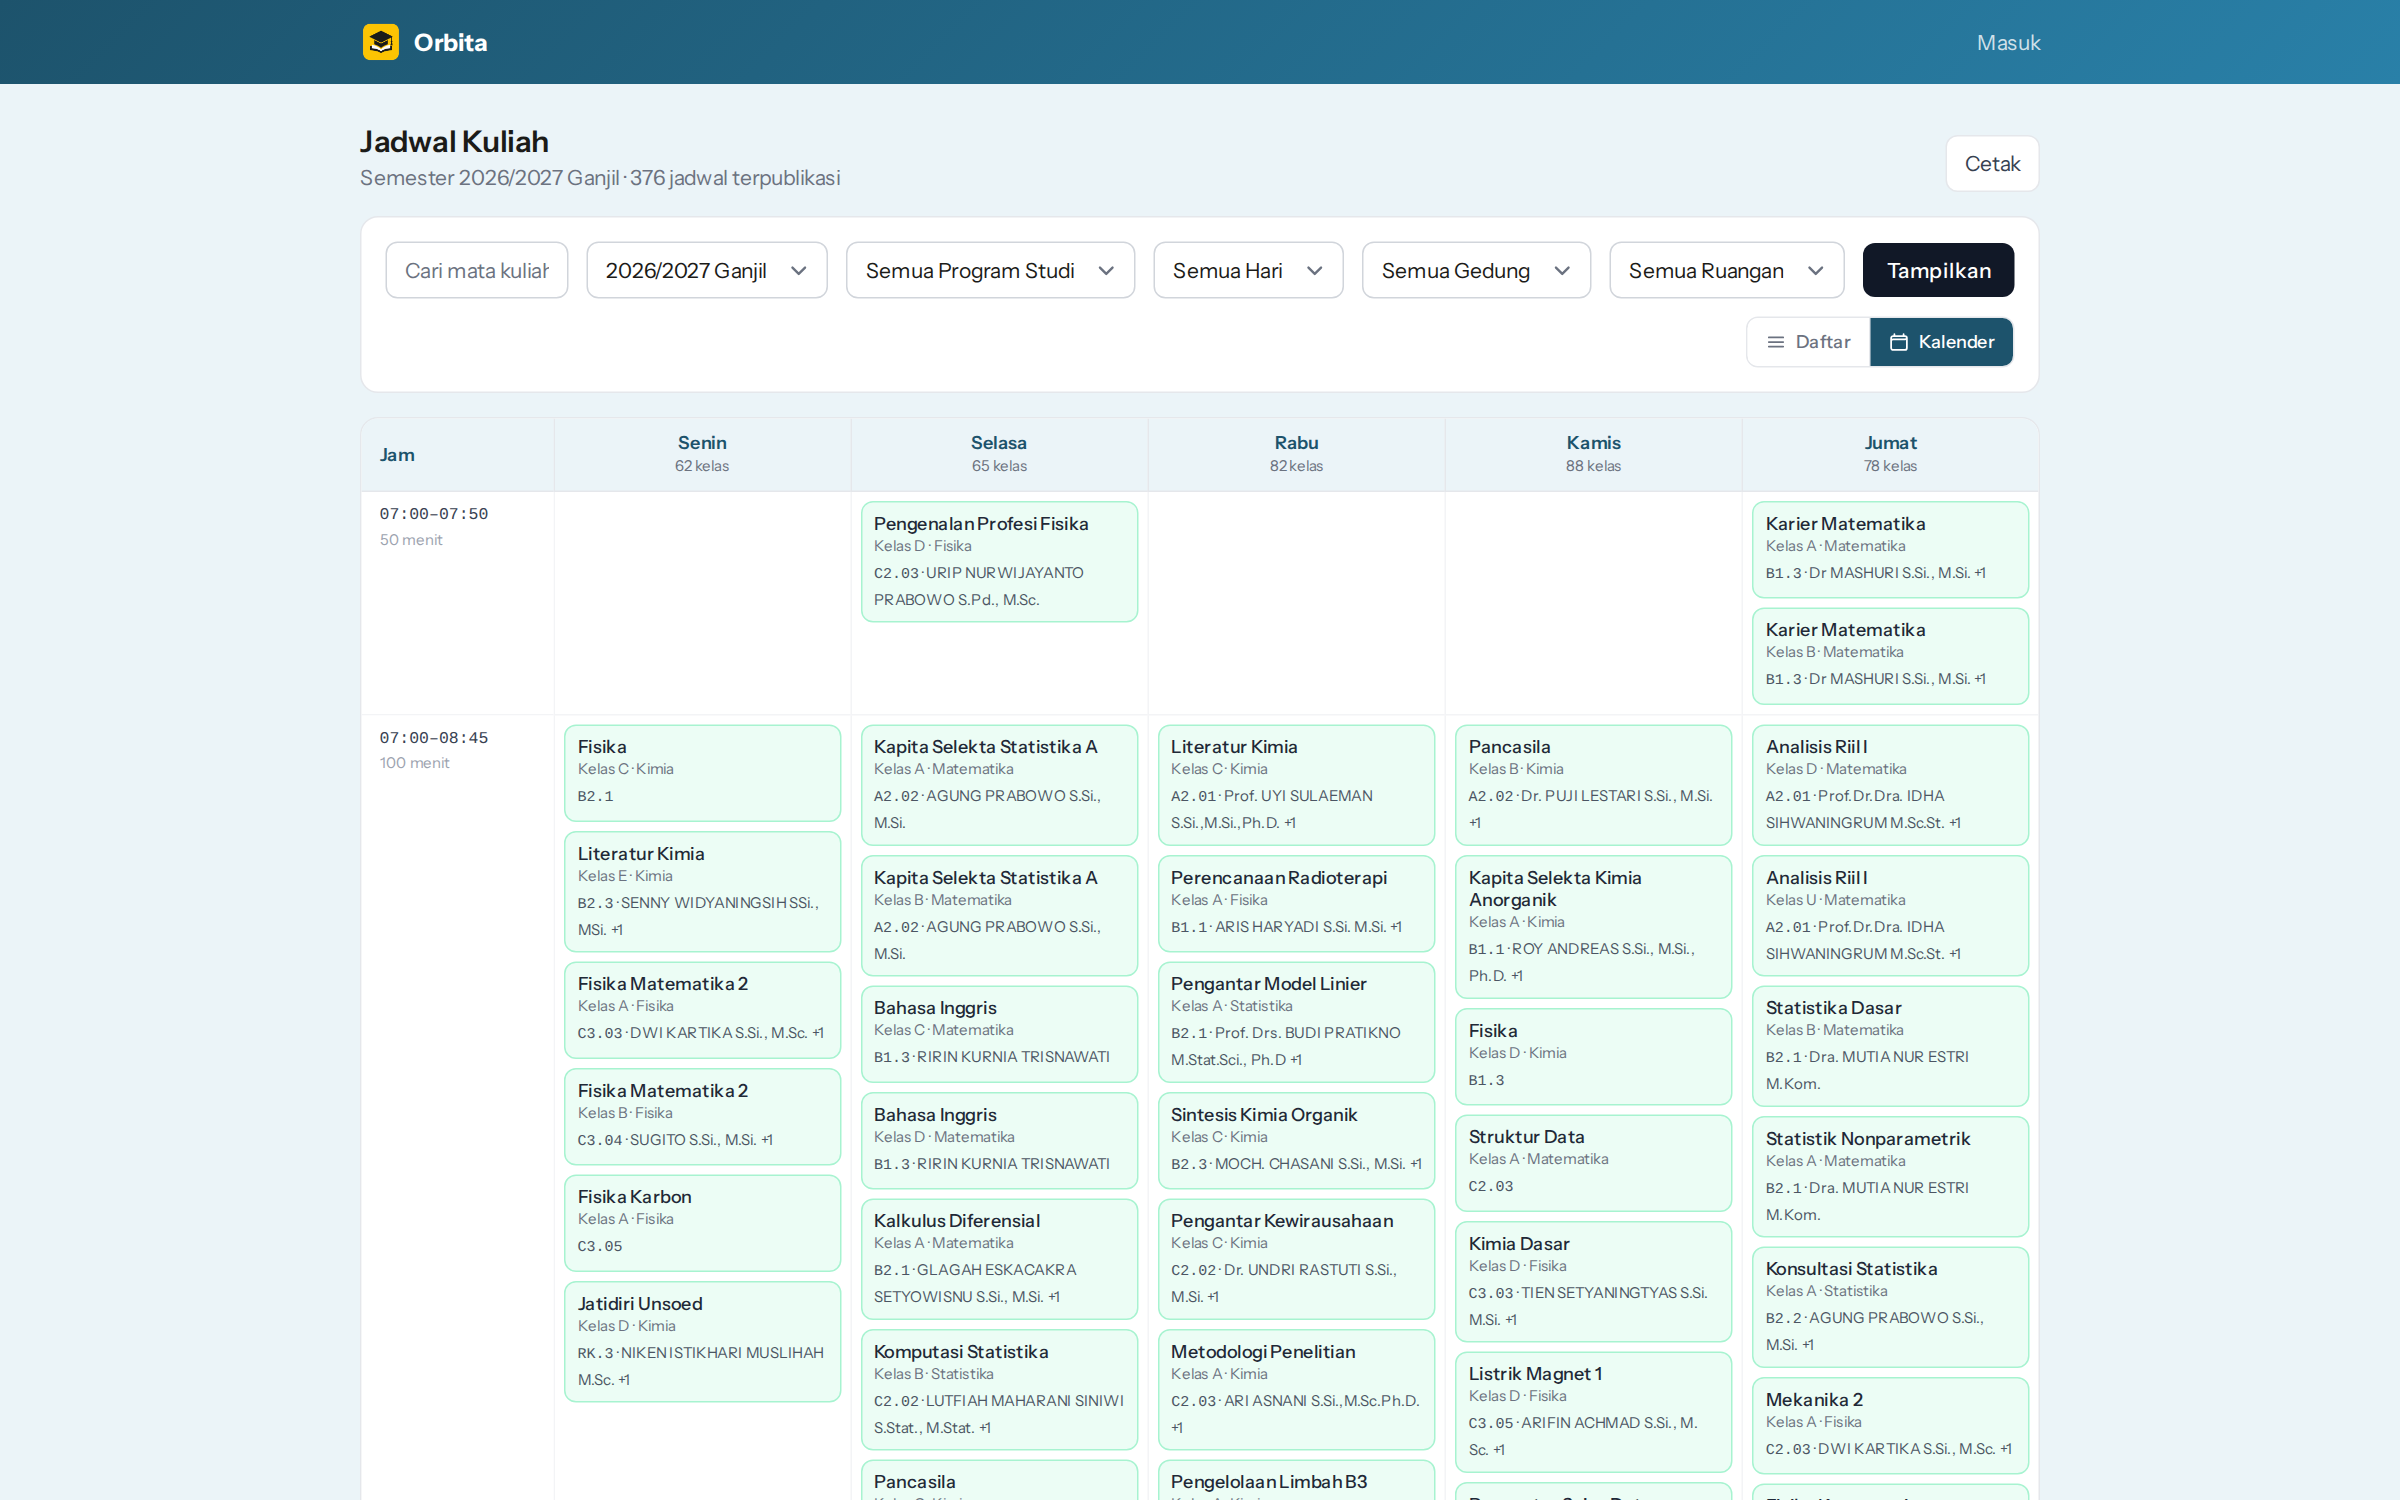
Task: Open Fisika Kelas C Kimia card
Action: point(702,772)
